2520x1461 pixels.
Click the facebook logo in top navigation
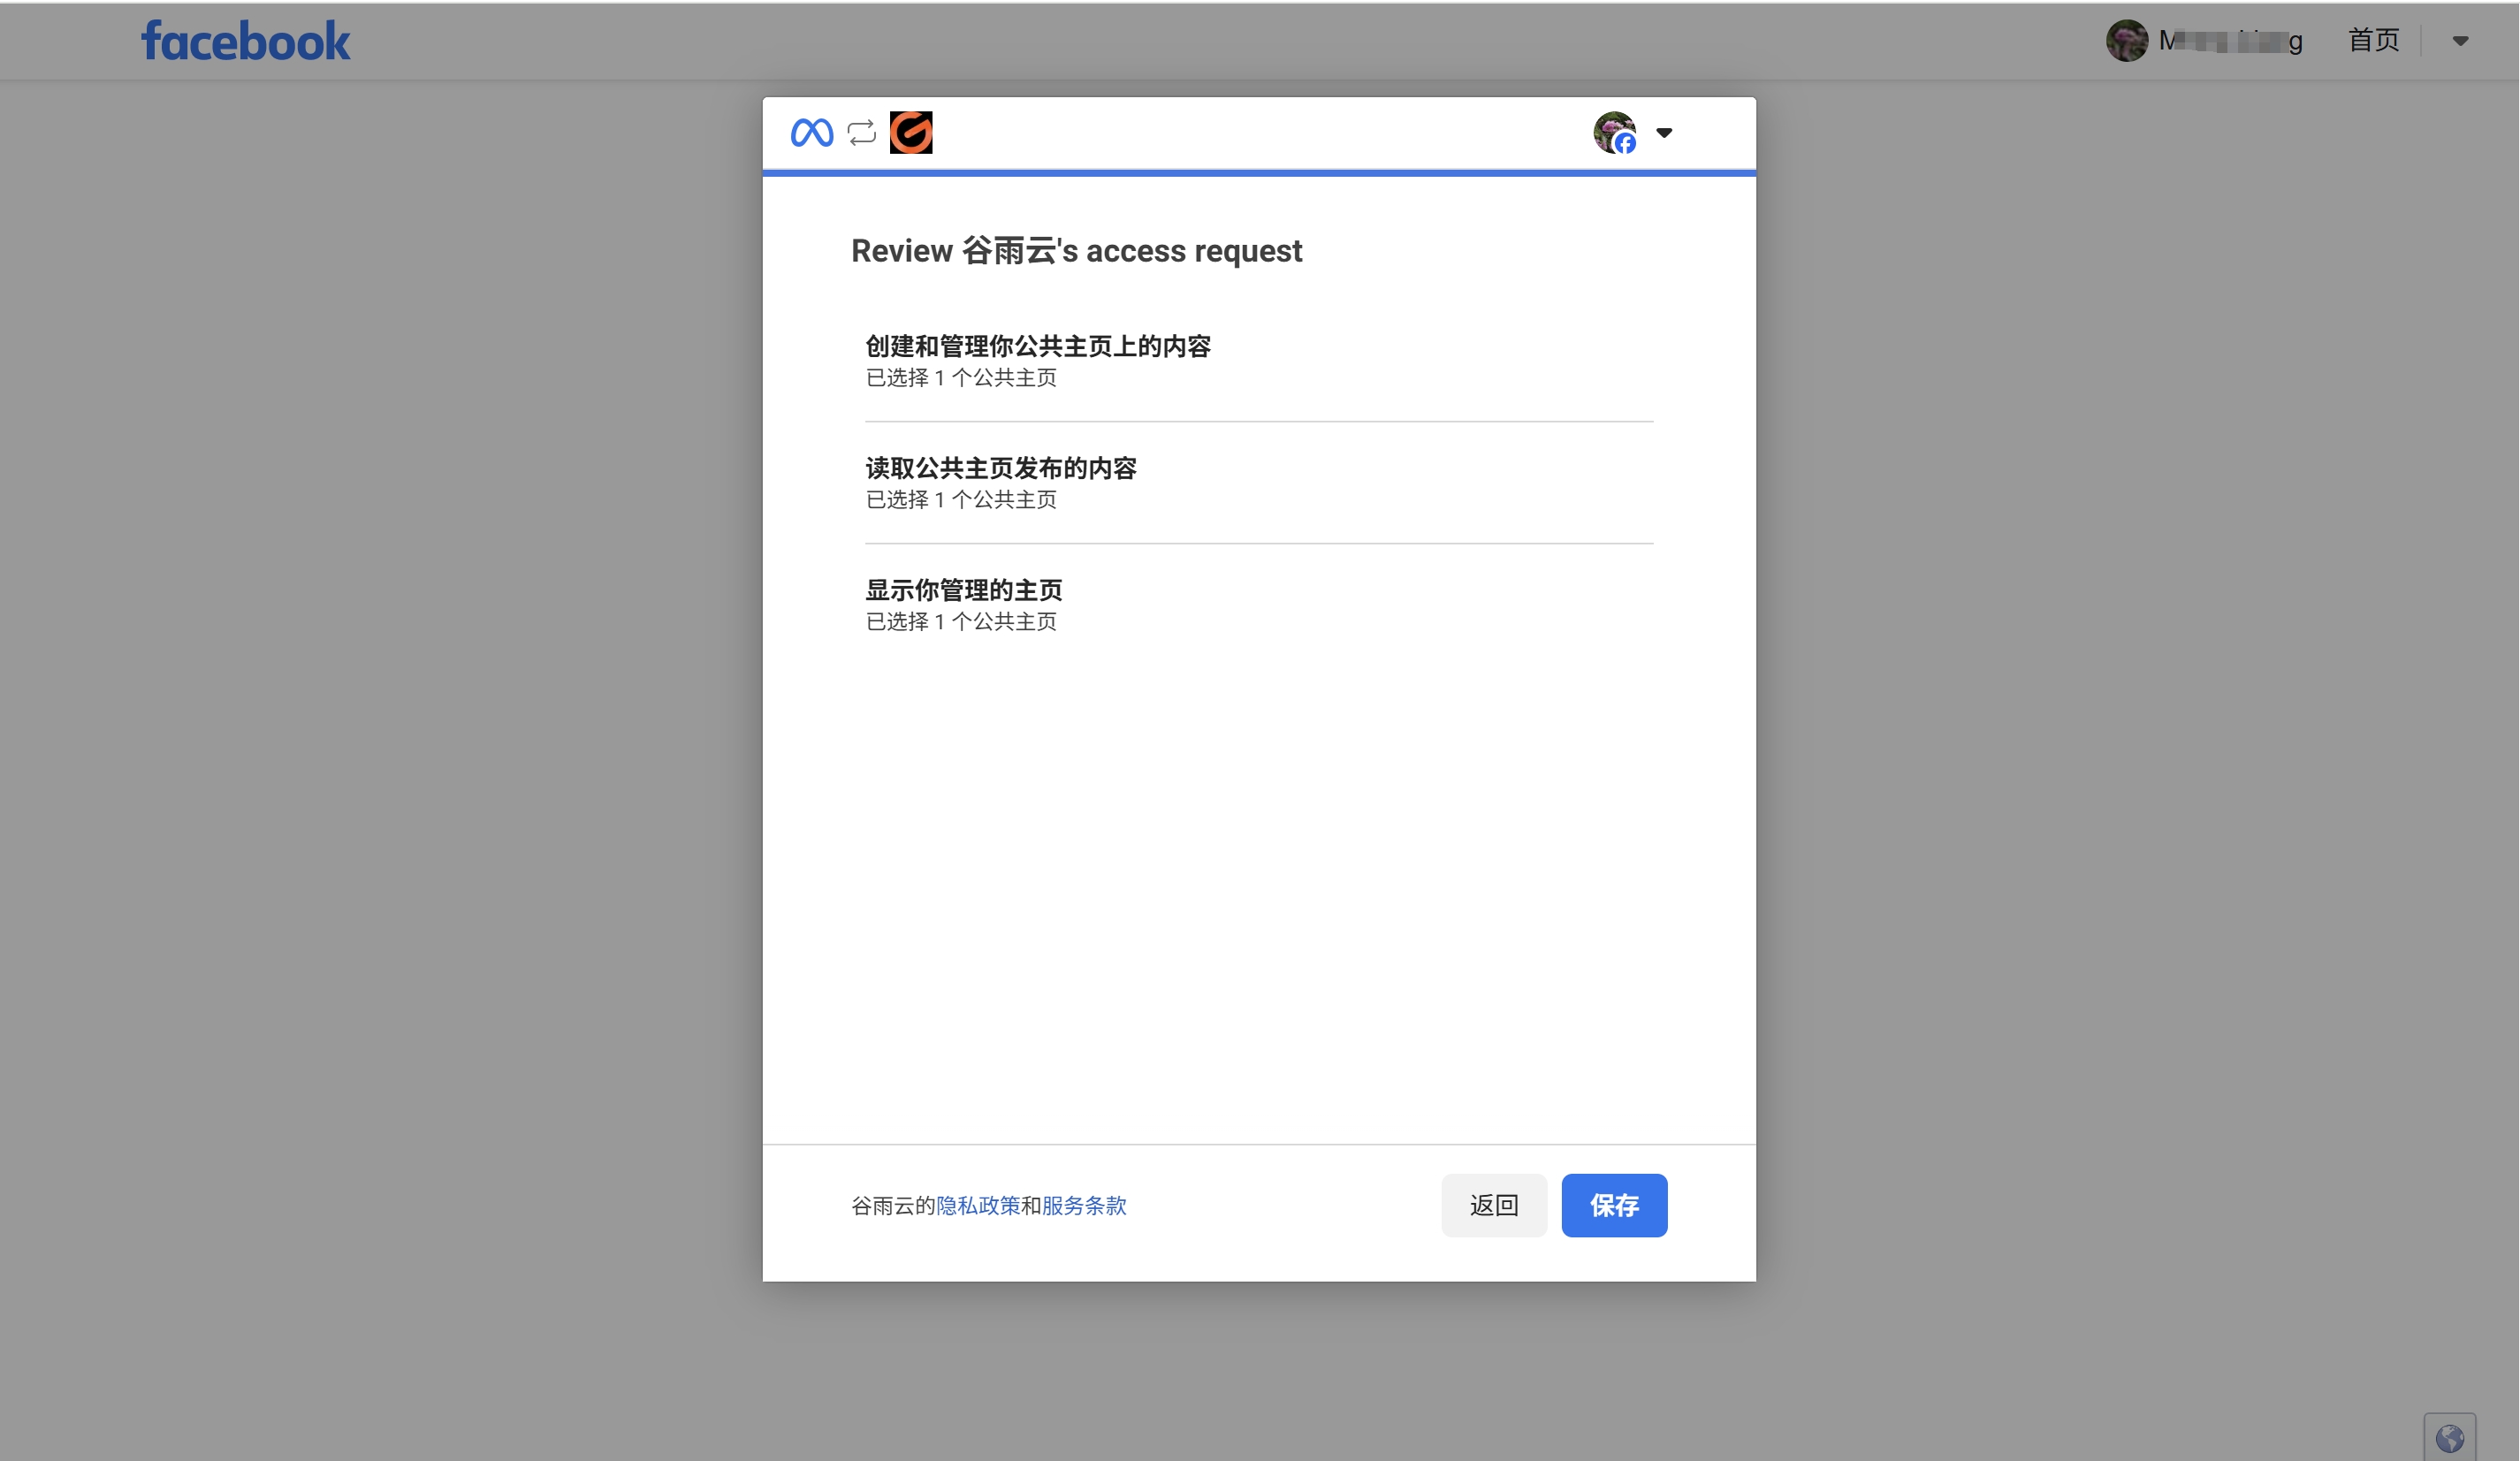tap(246, 40)
